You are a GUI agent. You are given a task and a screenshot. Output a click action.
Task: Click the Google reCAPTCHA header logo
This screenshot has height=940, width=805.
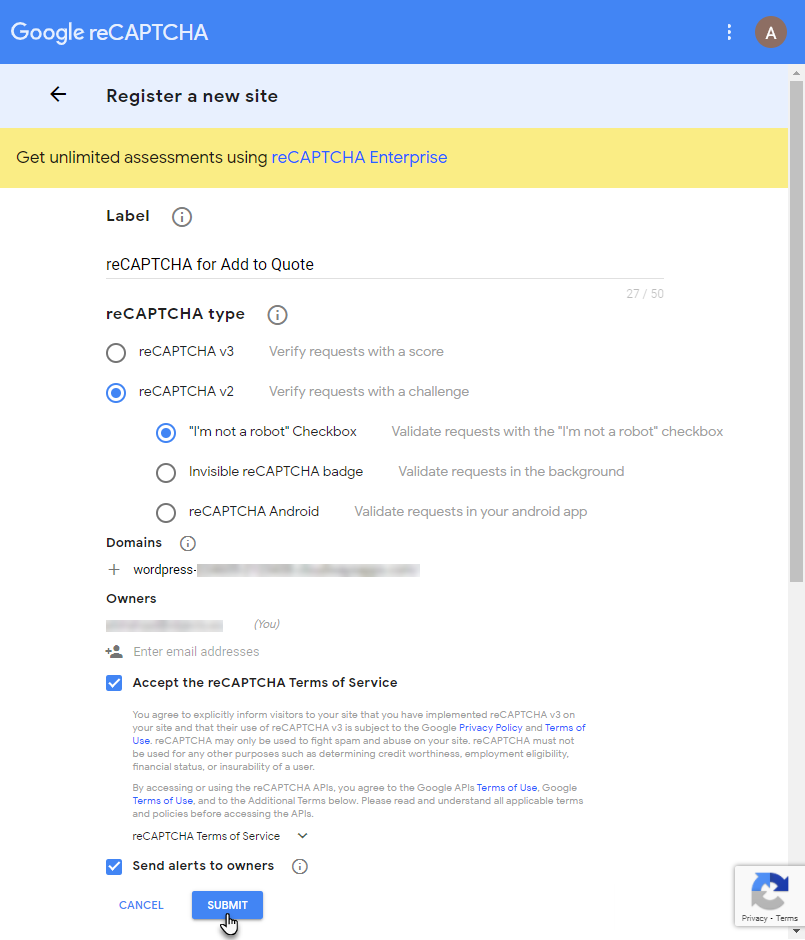pos(109,32)
